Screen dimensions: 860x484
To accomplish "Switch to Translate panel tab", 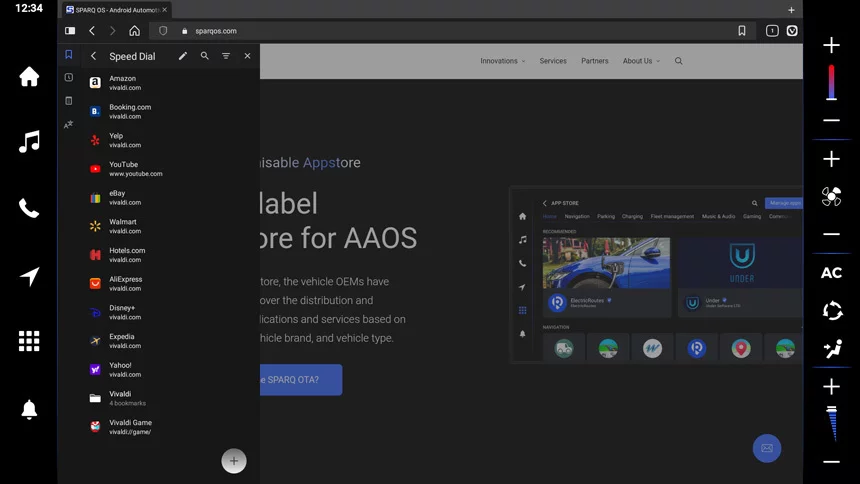I will pyautogui.click(x=69, y=125).
